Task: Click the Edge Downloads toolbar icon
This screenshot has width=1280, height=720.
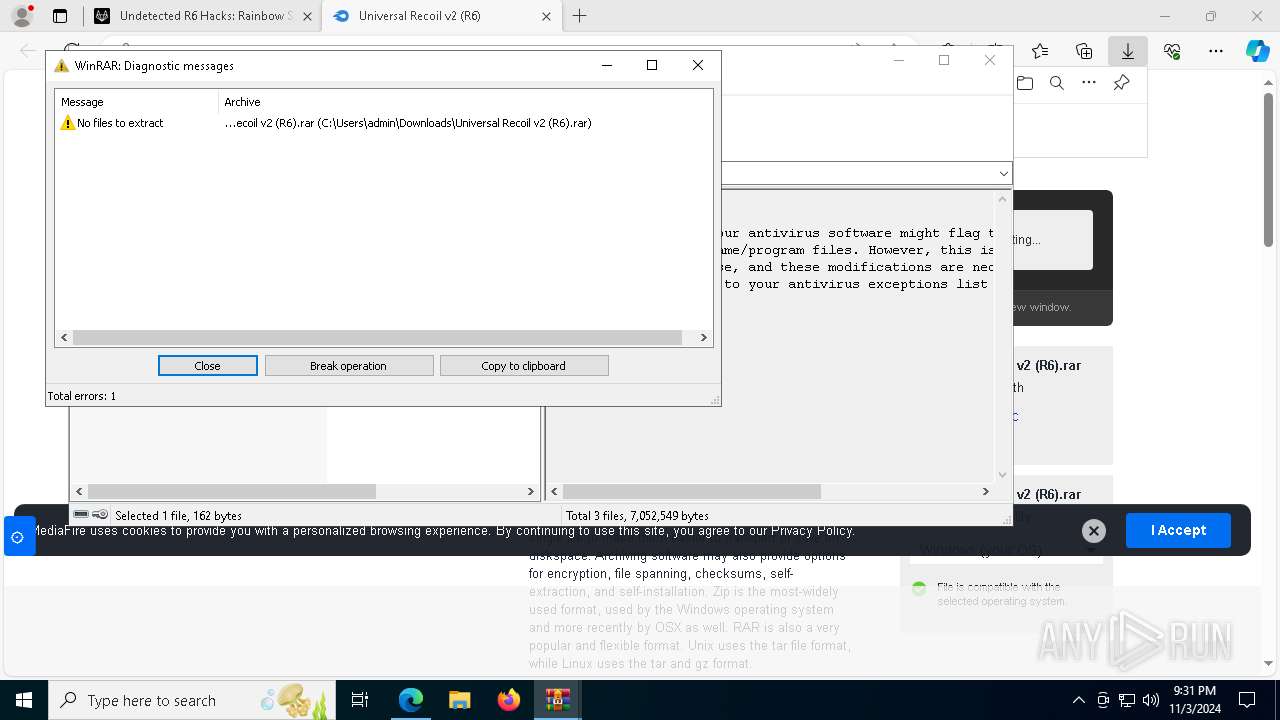Action: (1127, 51)
